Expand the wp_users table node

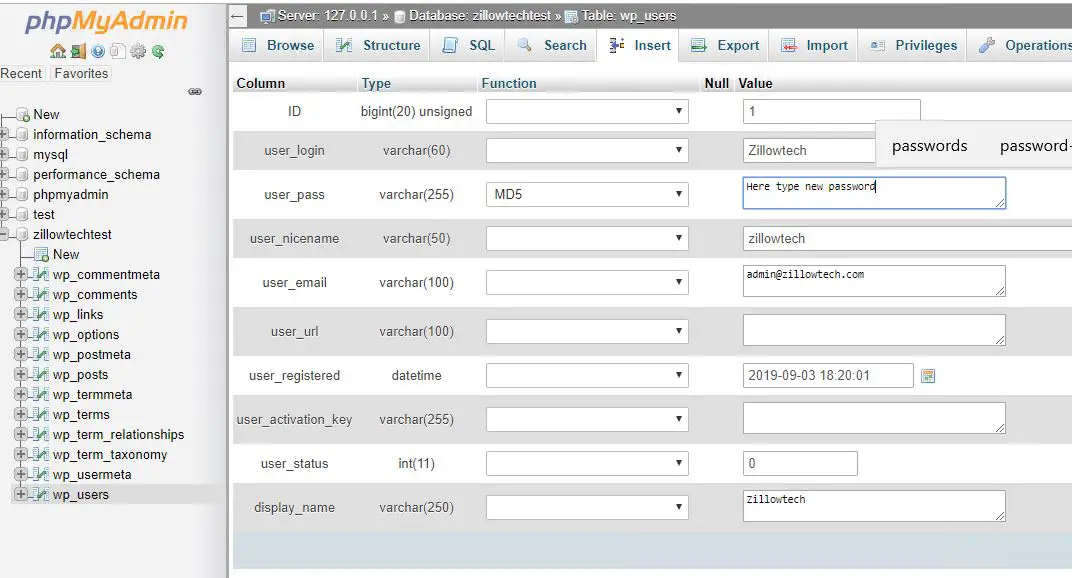(21, 494)
